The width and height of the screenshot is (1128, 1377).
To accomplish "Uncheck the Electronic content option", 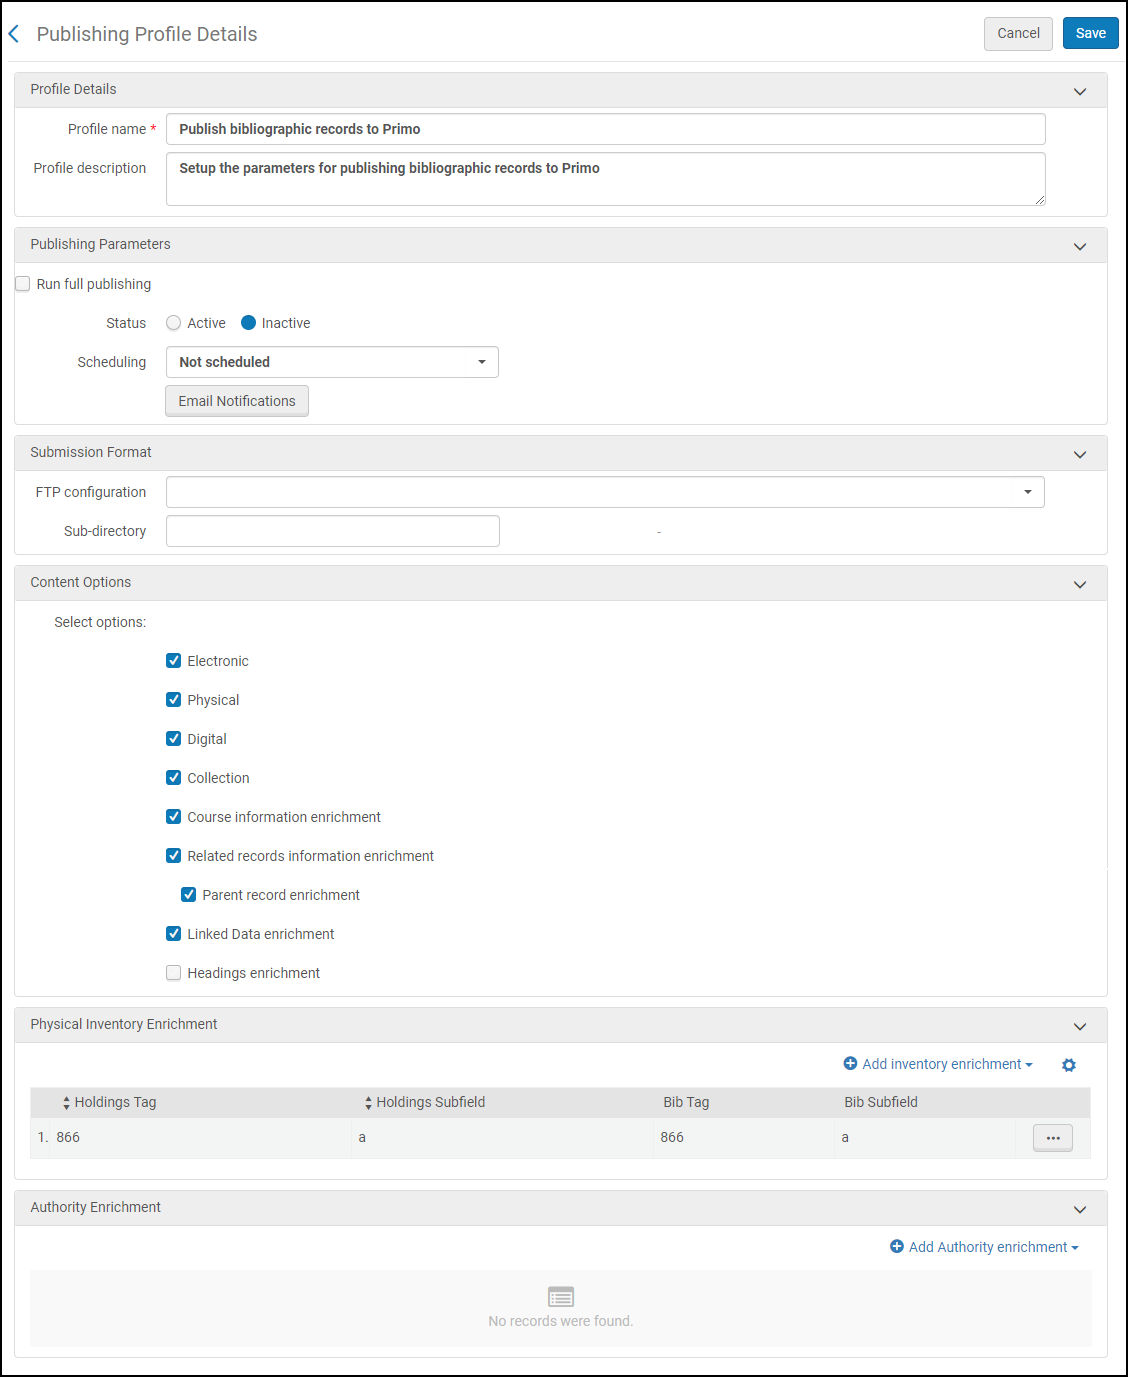I will point(174,661).
